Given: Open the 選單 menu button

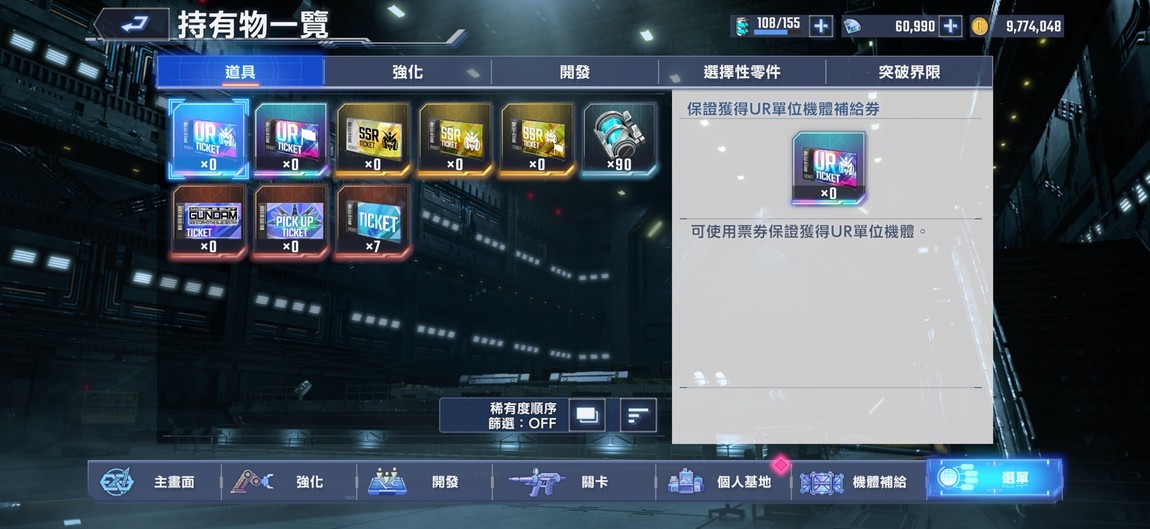Looking at the screenshot, I should click(x=995, y=479).
